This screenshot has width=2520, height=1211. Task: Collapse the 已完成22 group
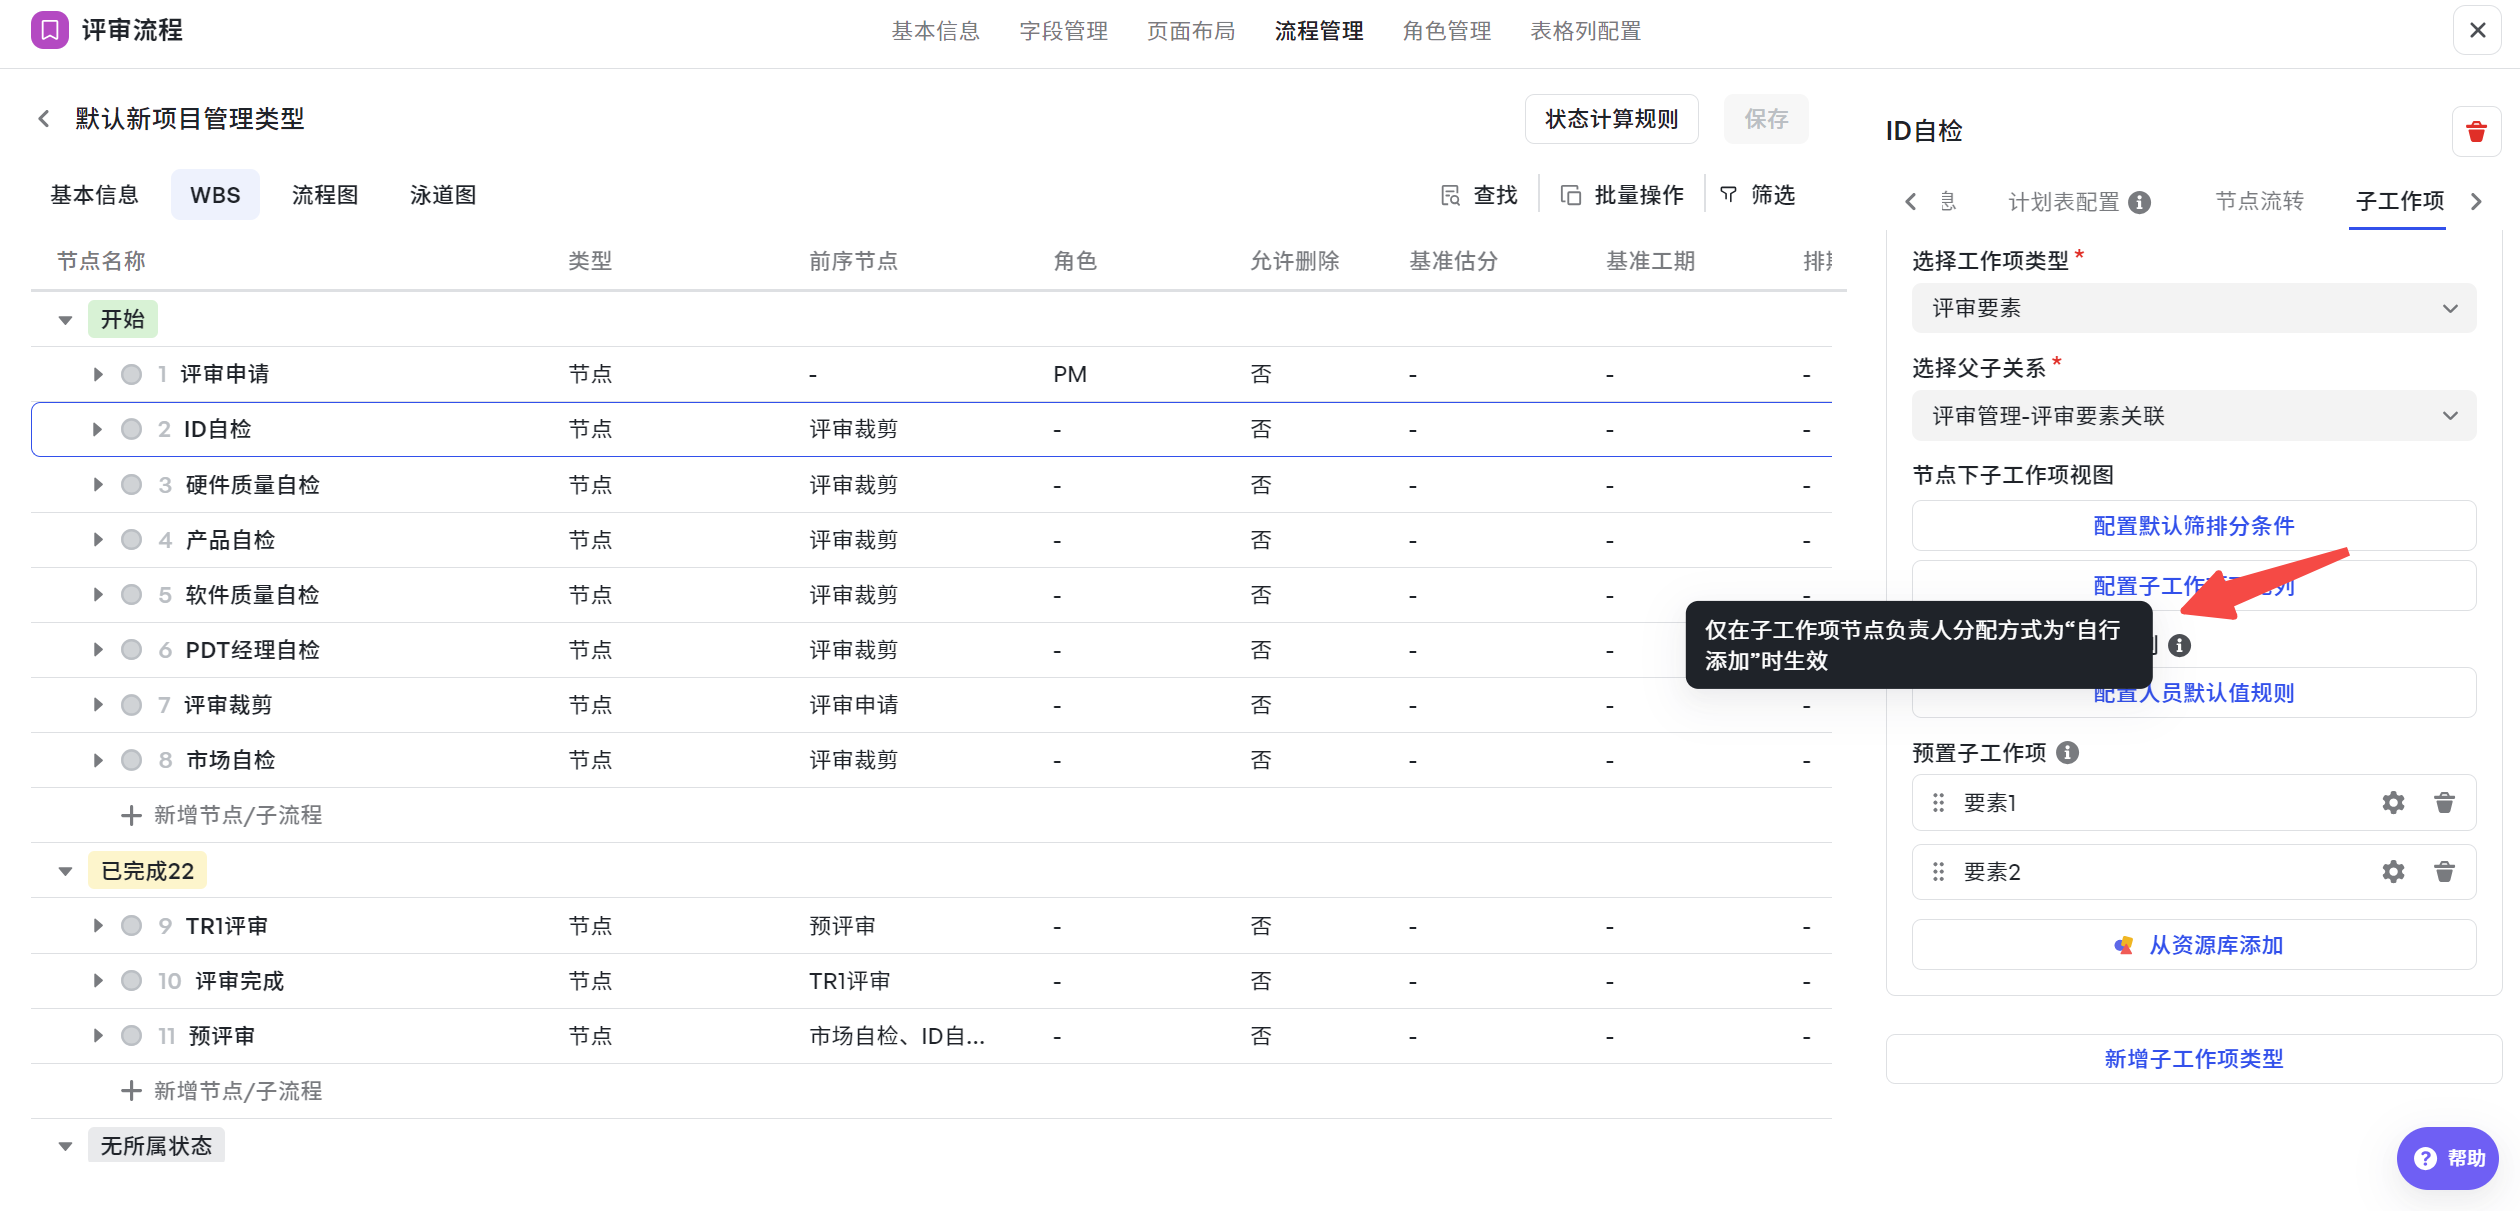click(x=65, y=871)
